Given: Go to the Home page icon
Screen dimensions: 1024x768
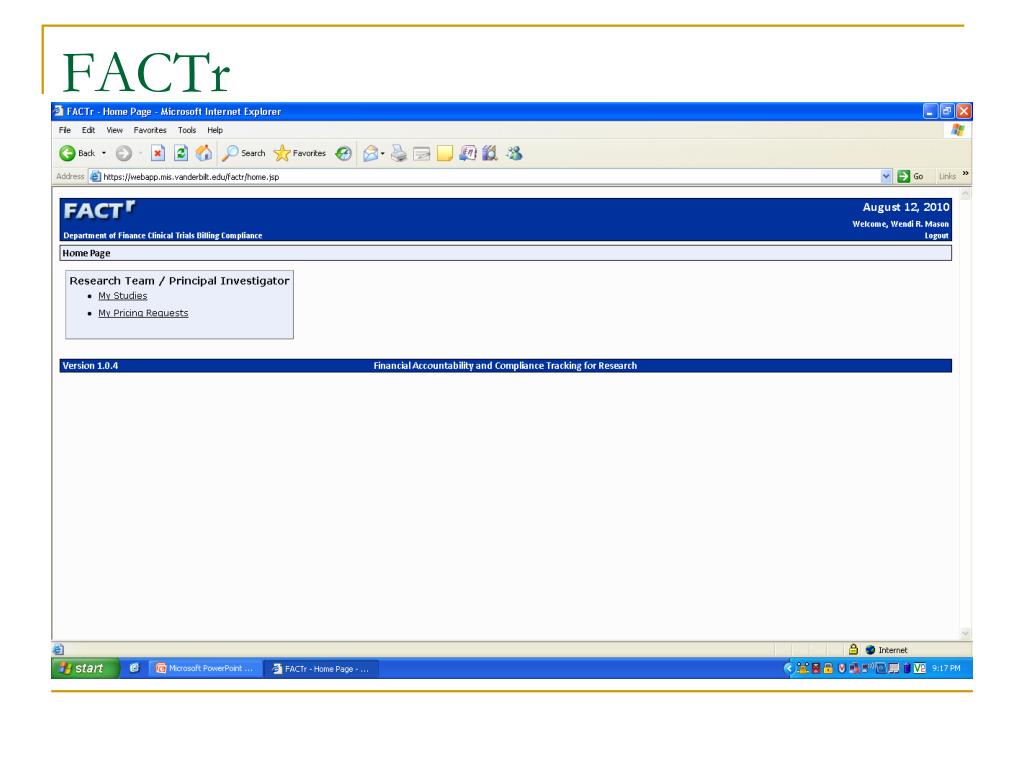Looking at the screenshot, I should [204, 153].
